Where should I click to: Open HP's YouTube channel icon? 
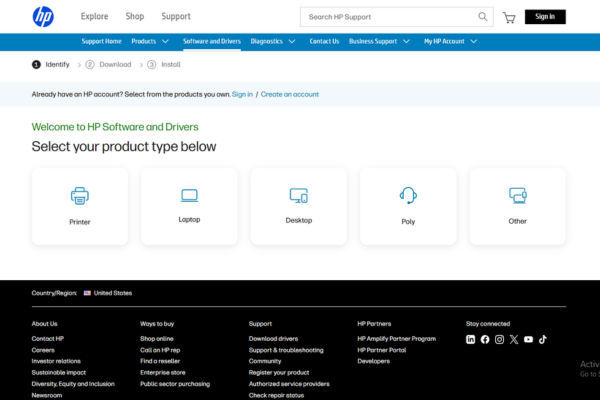(x=528, y=340)
